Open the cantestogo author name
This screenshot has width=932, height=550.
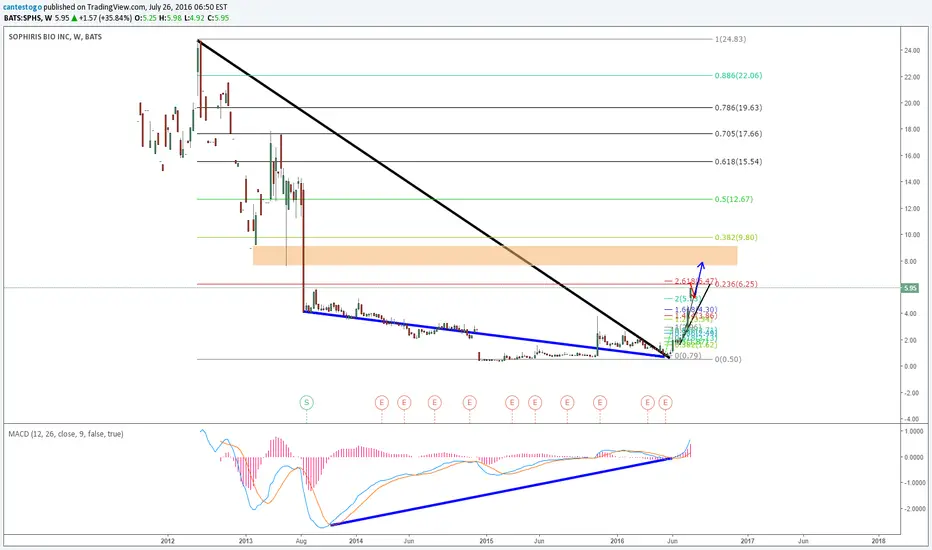(23, 7)
